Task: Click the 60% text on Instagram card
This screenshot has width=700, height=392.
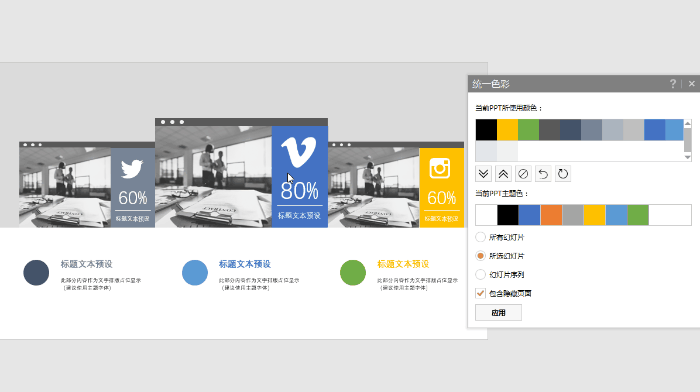Action: pos(442,198)
